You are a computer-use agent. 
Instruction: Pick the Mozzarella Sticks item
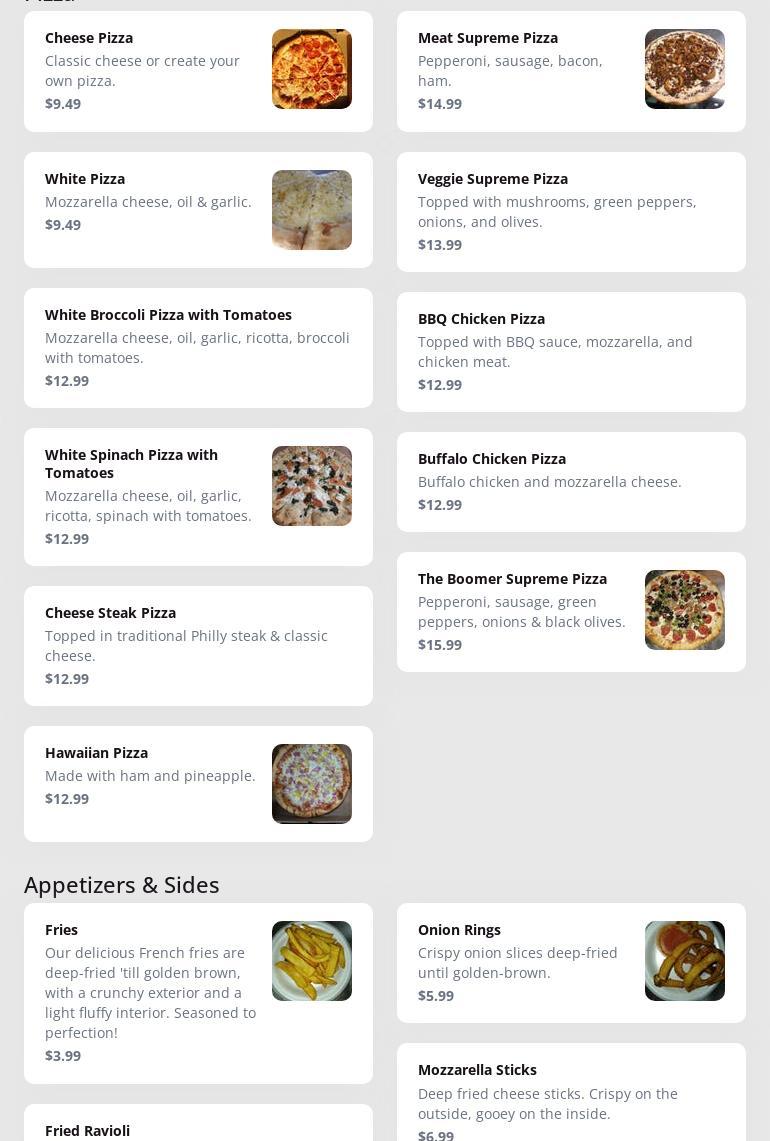pos(477,1070)
